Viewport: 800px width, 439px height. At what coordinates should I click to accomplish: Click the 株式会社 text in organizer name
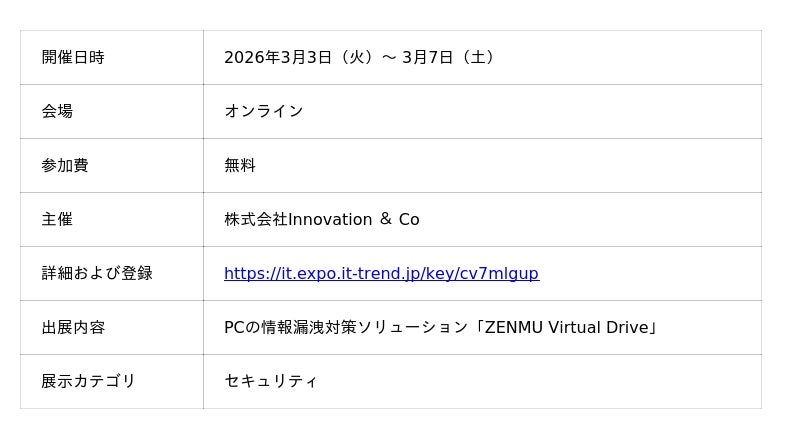pyautogui.click(x=256, y=219)
